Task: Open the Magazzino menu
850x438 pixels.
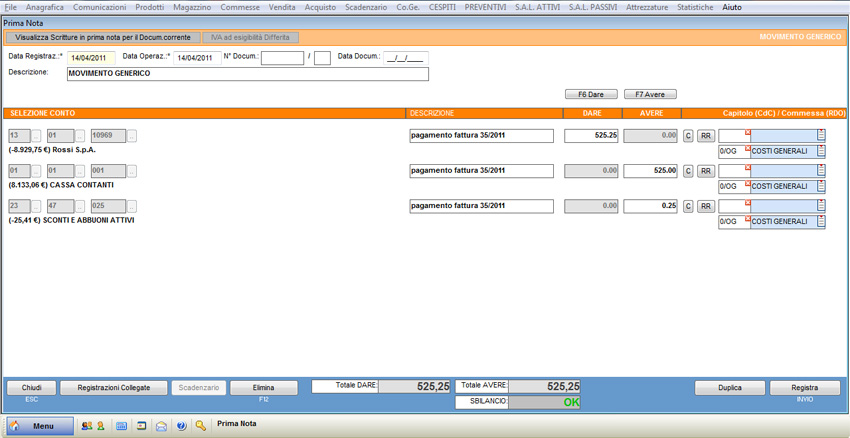Action: tap(192, 7)
